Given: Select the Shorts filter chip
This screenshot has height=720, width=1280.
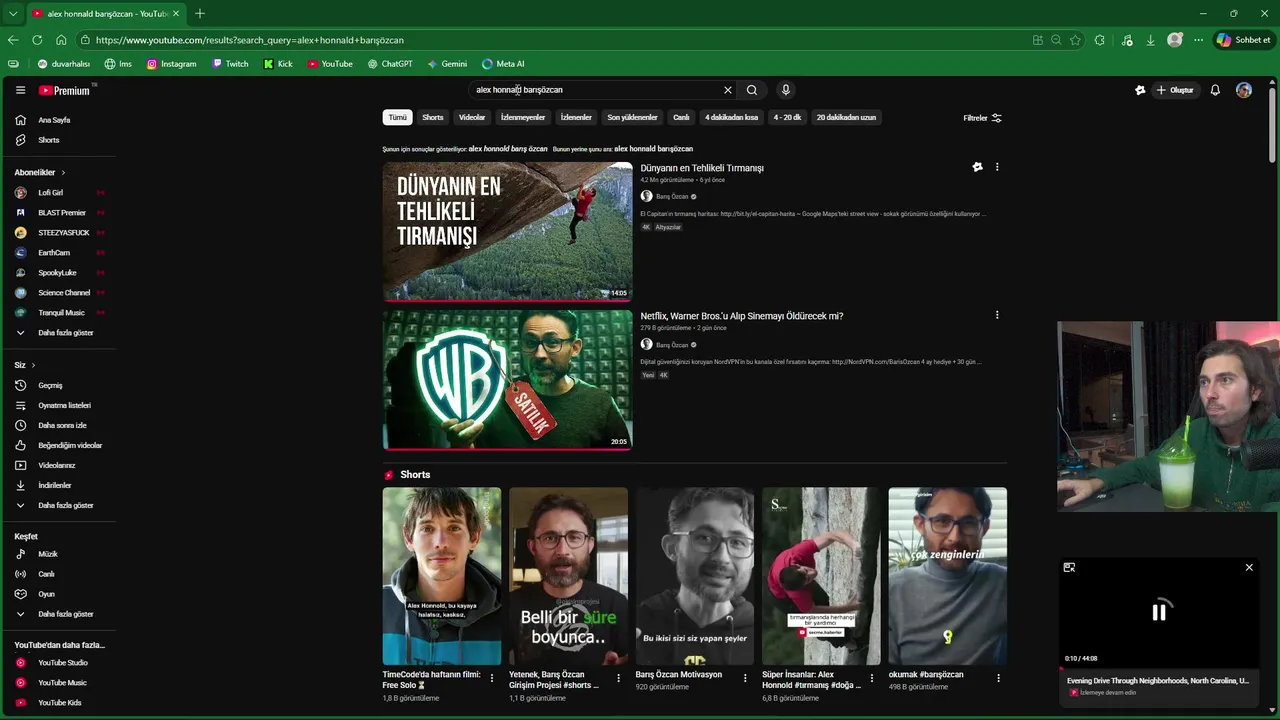Looking at the screenshot, I should point(433,117).
